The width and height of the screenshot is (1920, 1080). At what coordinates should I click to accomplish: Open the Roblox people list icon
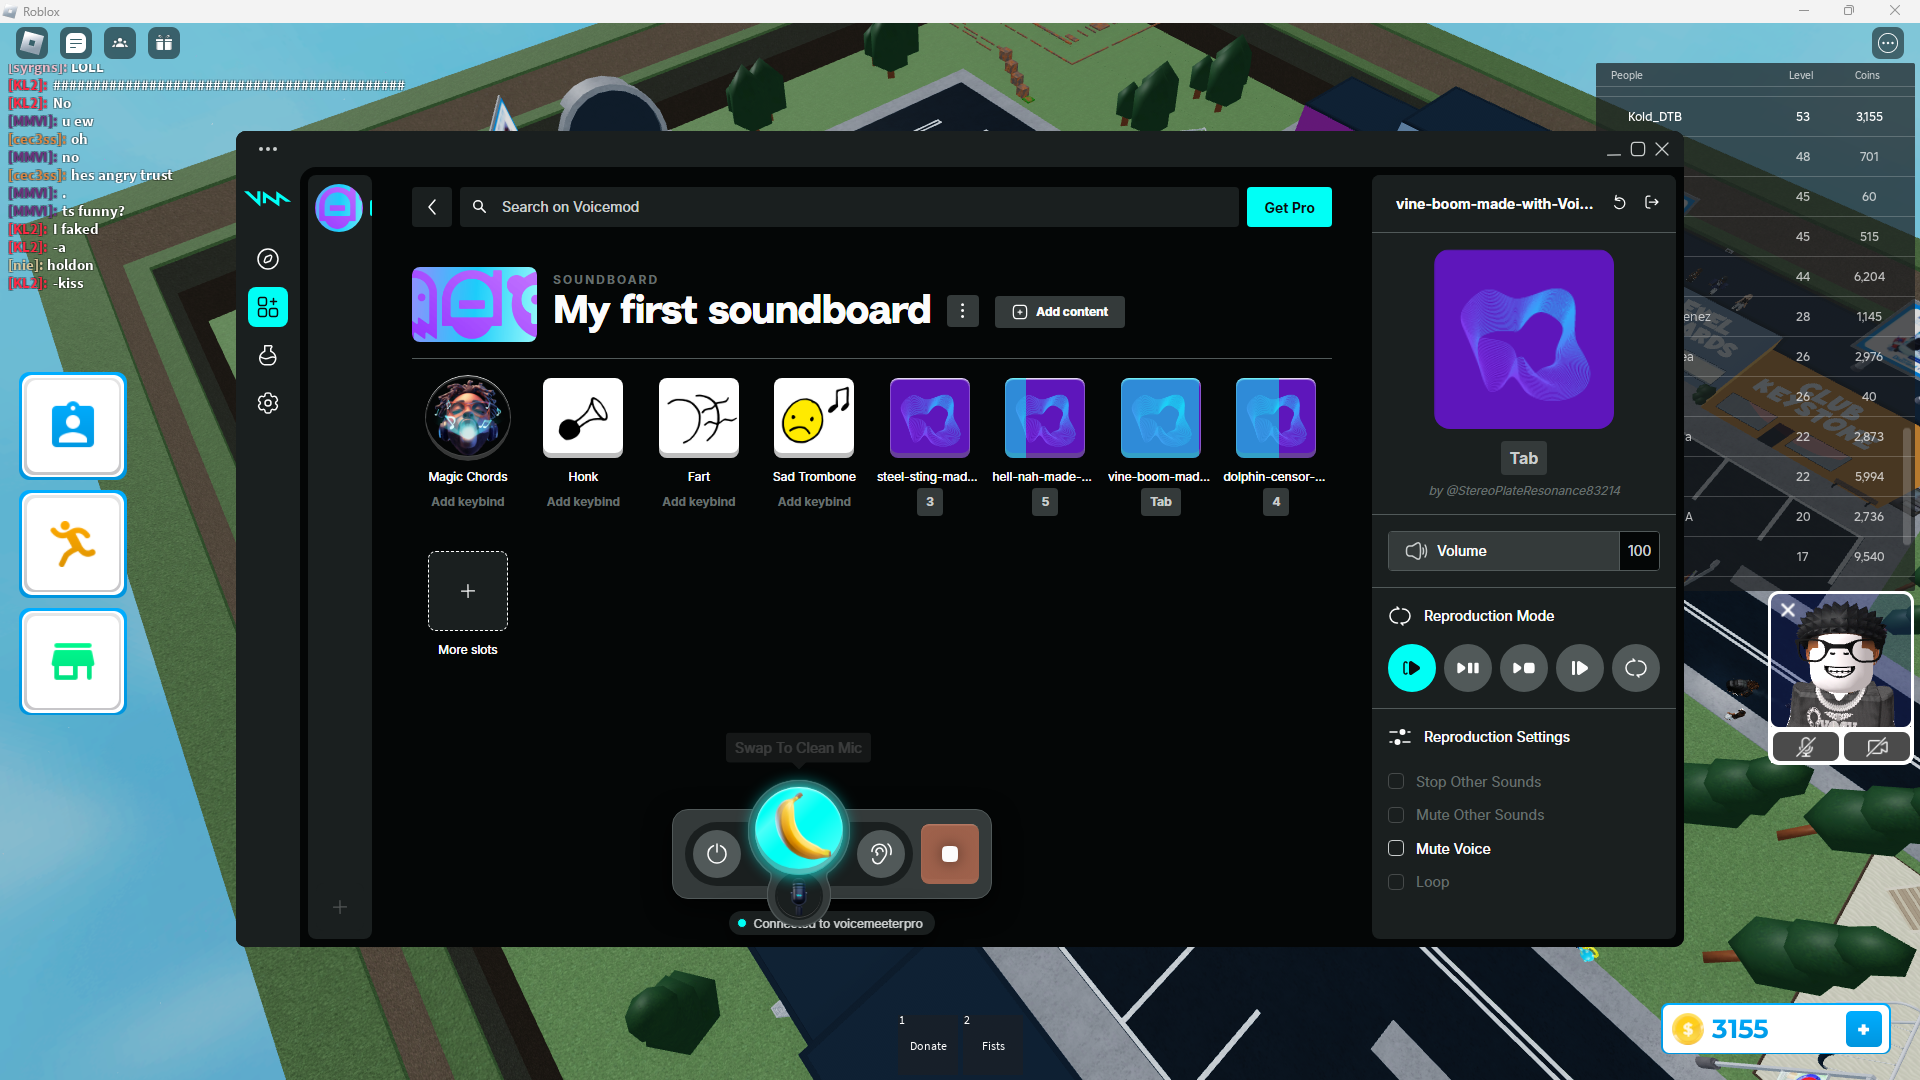click(120, 43)
